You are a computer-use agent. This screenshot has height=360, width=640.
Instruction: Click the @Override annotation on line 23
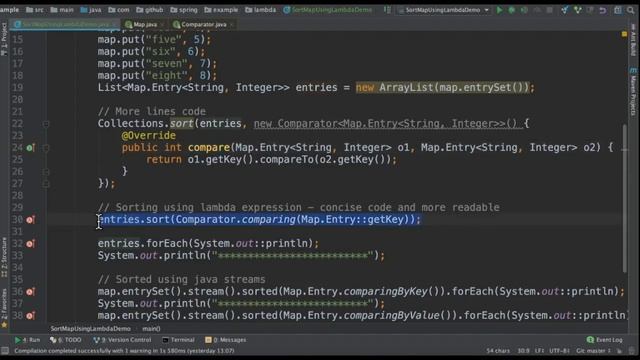[149, 136]
